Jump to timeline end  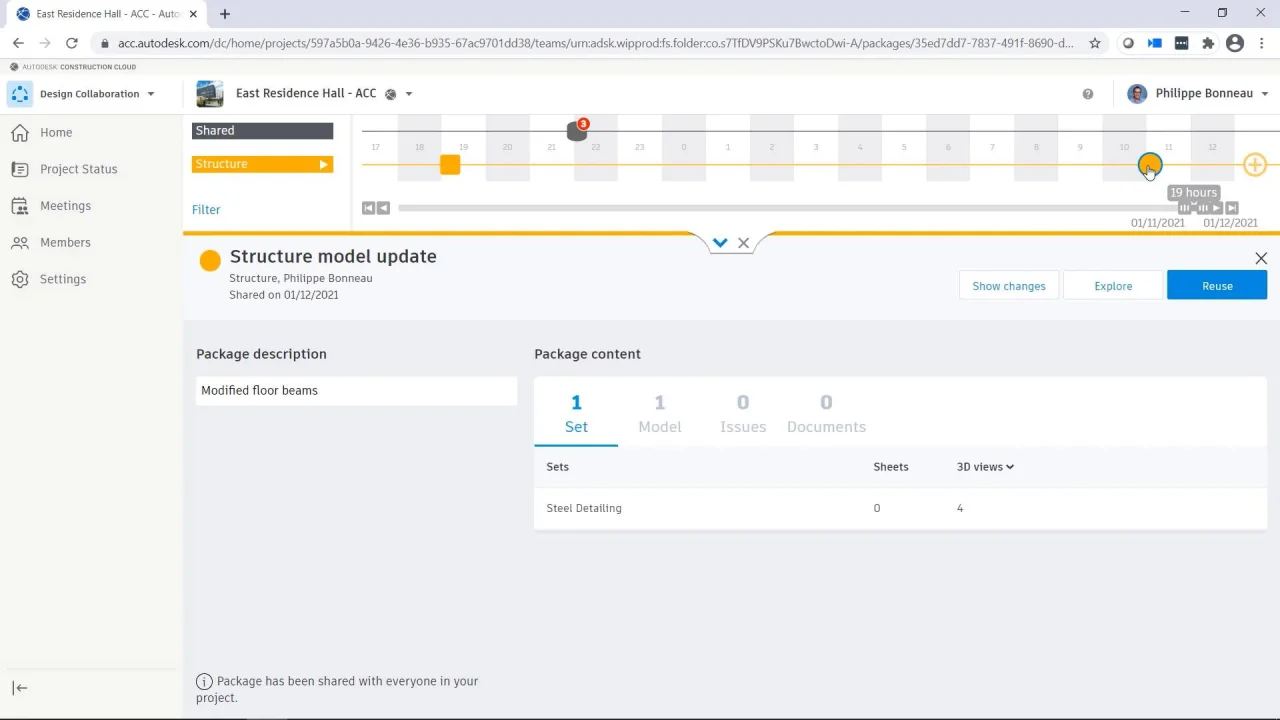[x=1232, y=208]
